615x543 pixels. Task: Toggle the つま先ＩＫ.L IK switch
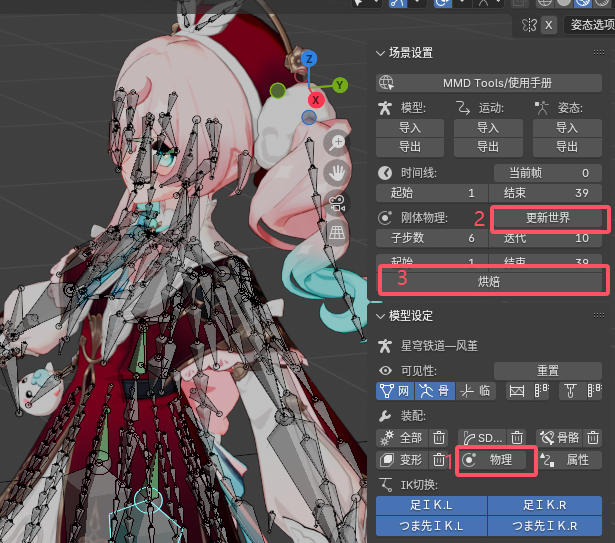431,526
